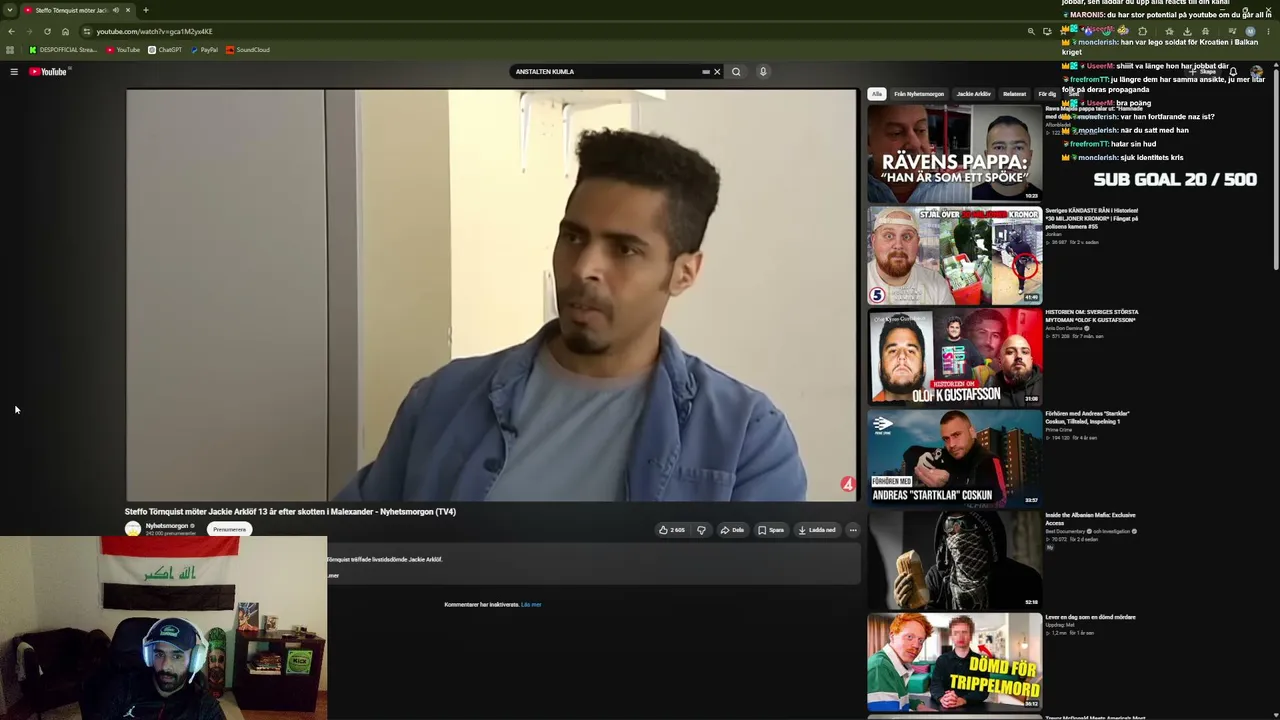The width and height of the screenshot is (1280, 720).
Task: Start voice search with the microphone icon
Action: click(763, 72)
